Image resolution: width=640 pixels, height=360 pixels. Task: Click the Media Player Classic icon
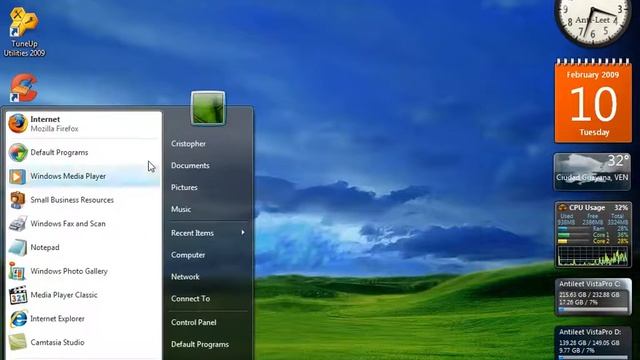coord(18,295)
